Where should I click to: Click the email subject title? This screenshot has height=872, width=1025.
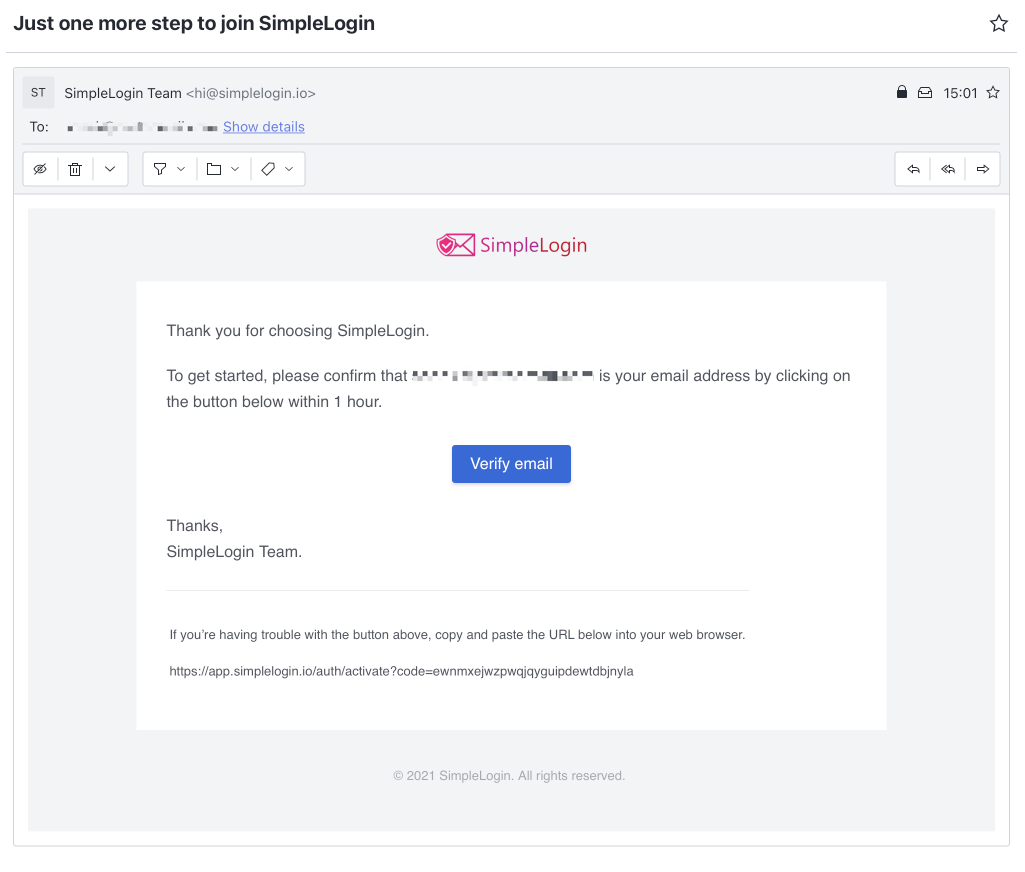[194, 24]
